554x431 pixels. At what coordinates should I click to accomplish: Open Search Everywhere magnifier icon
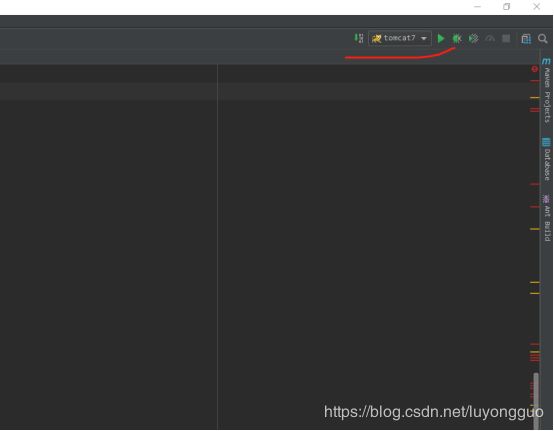click(543, 38)
